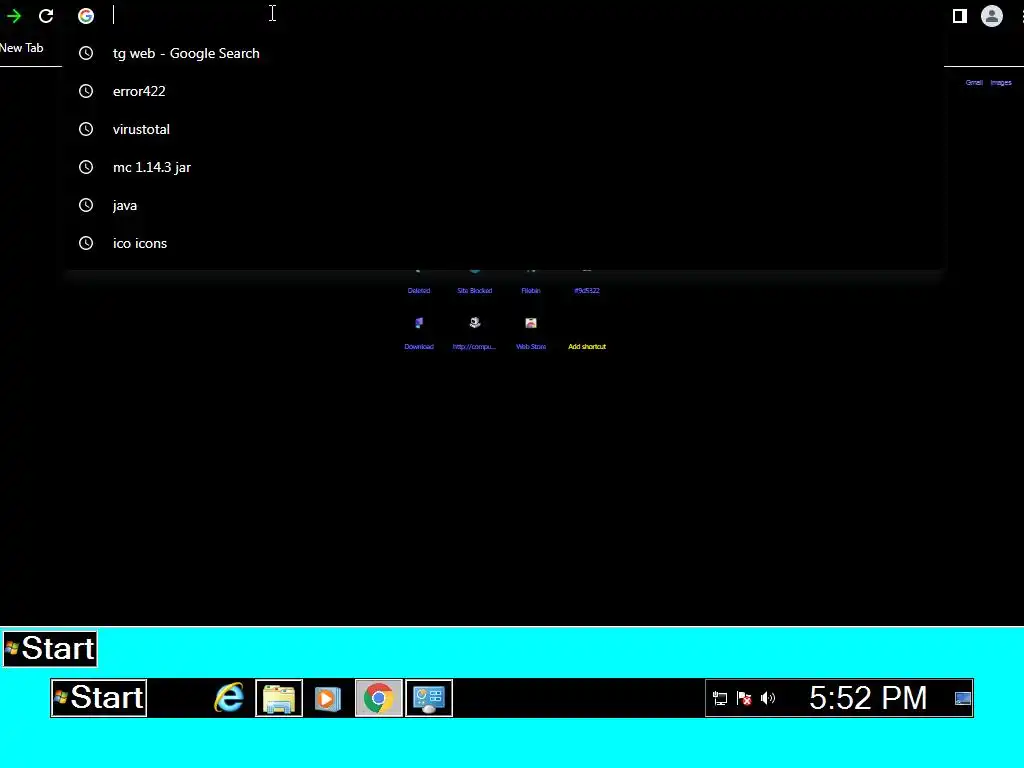Click the show desktop icon beside the clock

pyautogui.click(x=963, y=698)
